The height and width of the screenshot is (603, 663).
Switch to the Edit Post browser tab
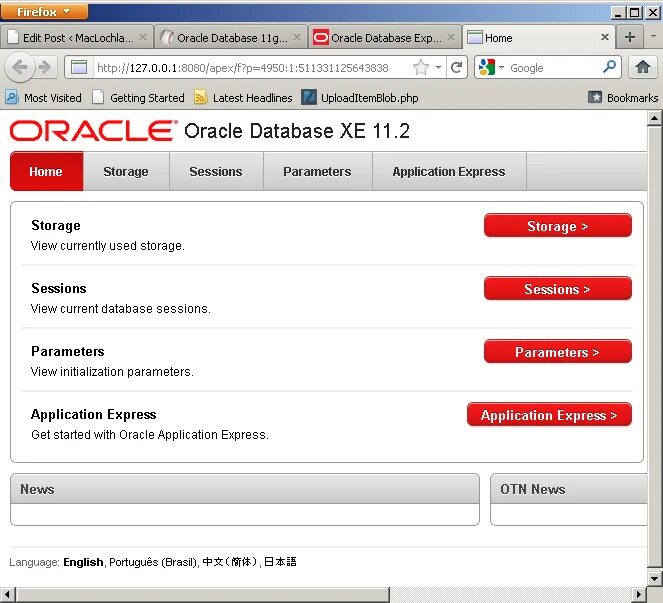77,38
